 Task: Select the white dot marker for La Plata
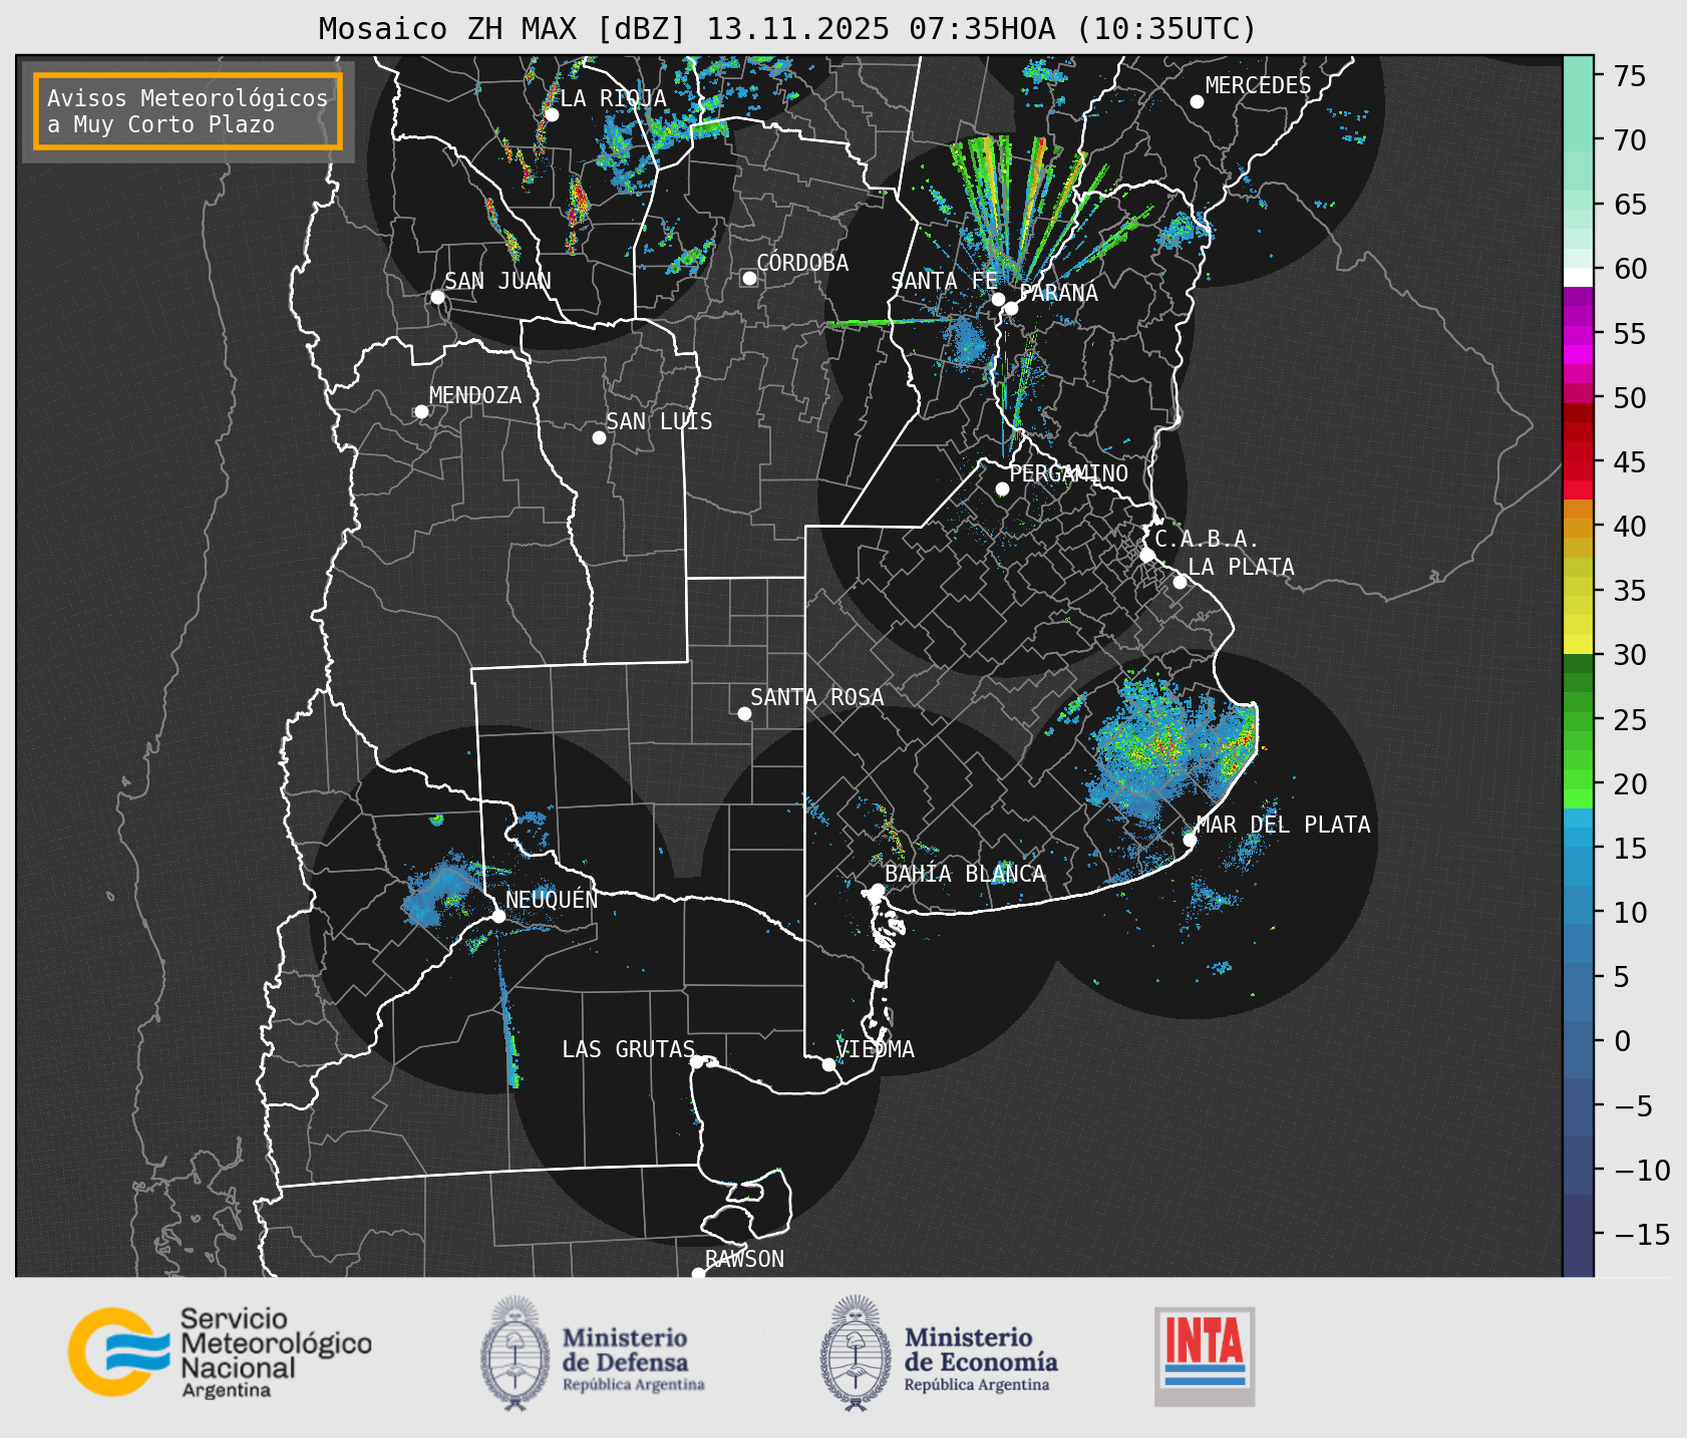(x=1180, y=582)
